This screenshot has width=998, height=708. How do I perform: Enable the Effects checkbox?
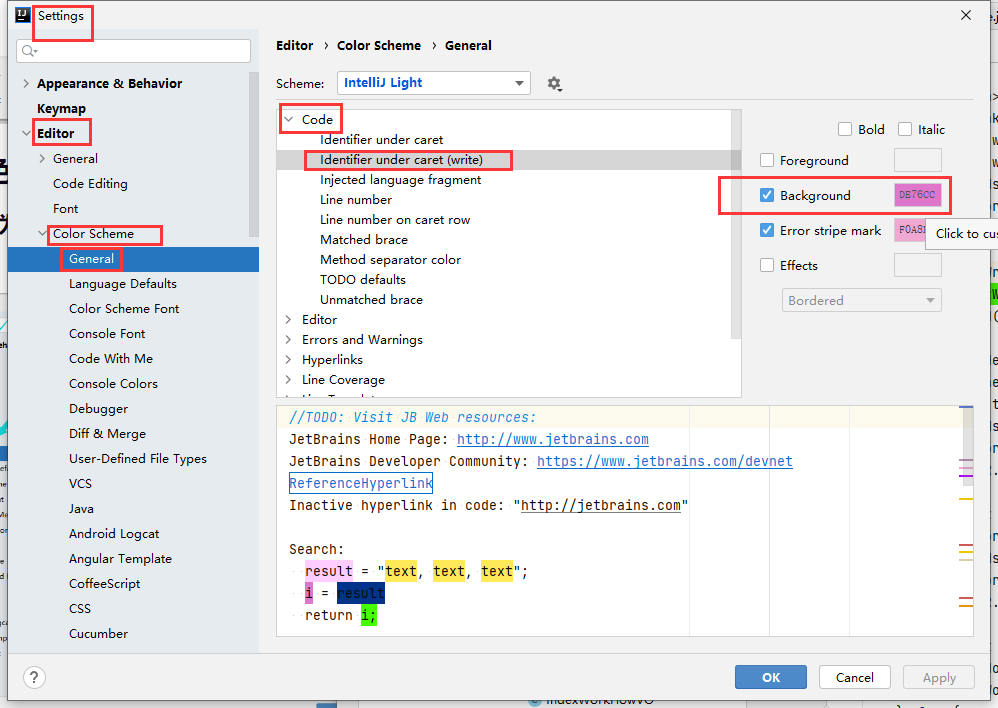coord(767,266)
